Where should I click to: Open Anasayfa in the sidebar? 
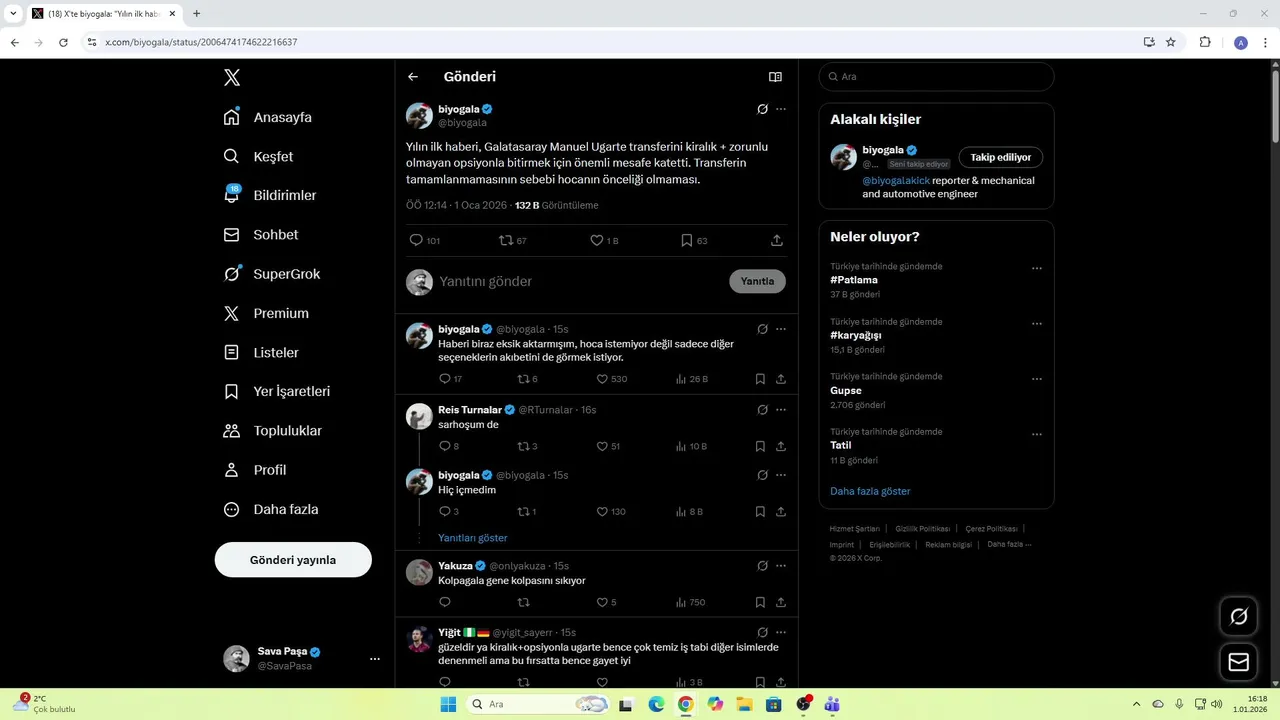(268, 117)
